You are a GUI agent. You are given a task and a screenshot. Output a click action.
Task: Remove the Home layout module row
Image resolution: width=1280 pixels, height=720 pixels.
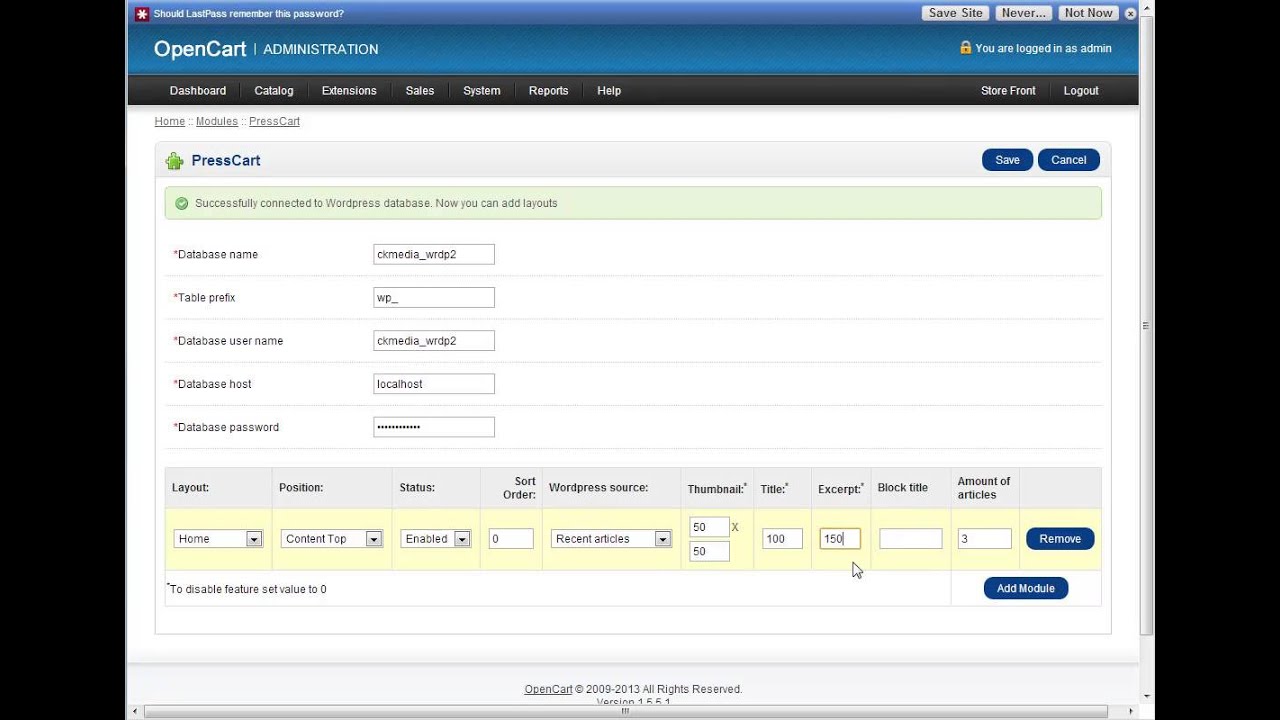point(1060,538)
